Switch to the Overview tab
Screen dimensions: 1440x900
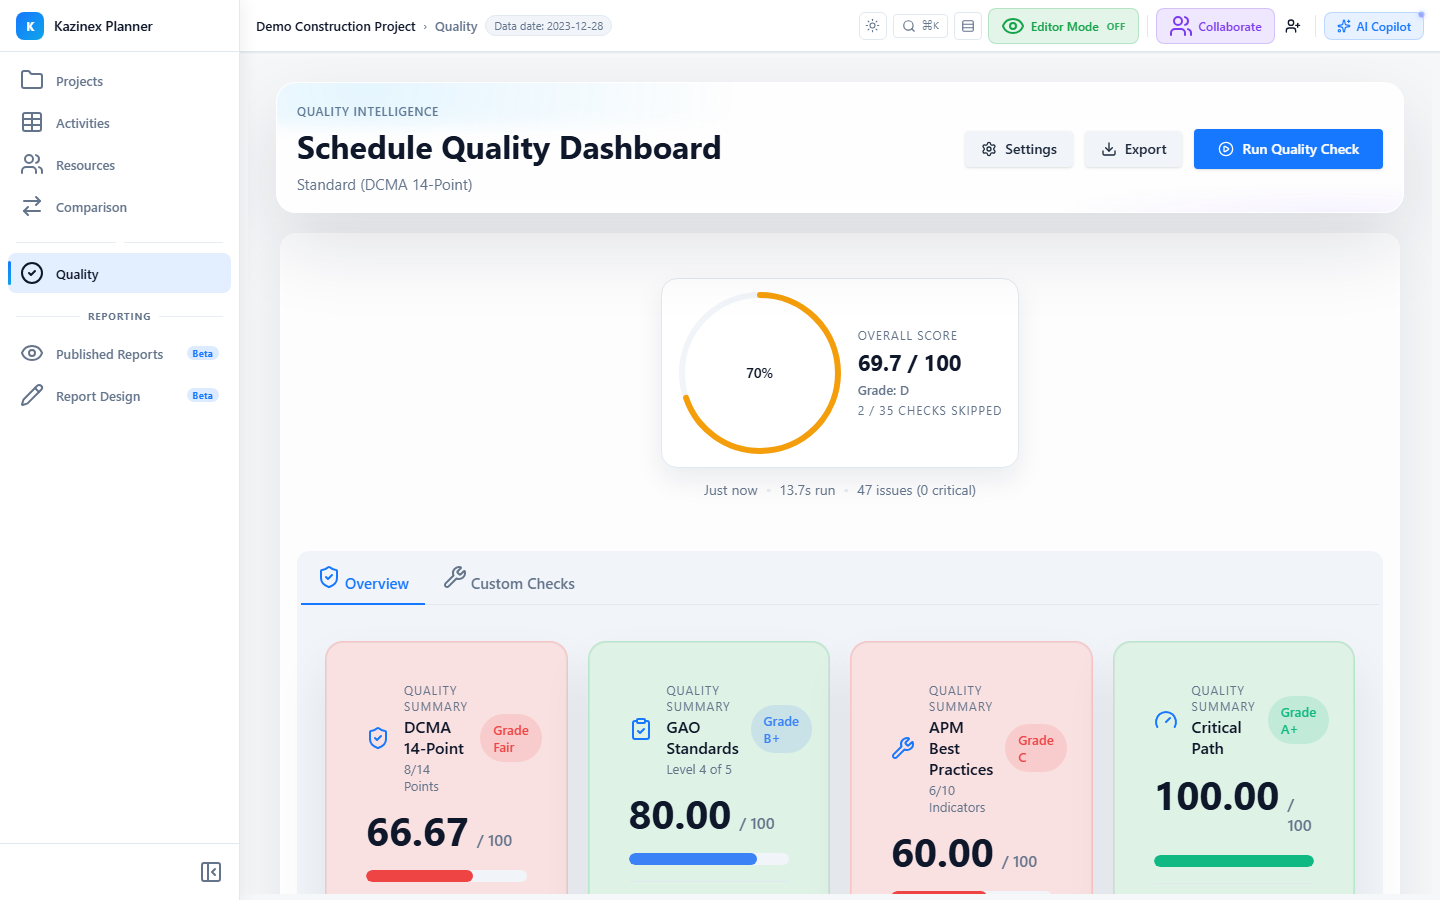pos(363,580)
